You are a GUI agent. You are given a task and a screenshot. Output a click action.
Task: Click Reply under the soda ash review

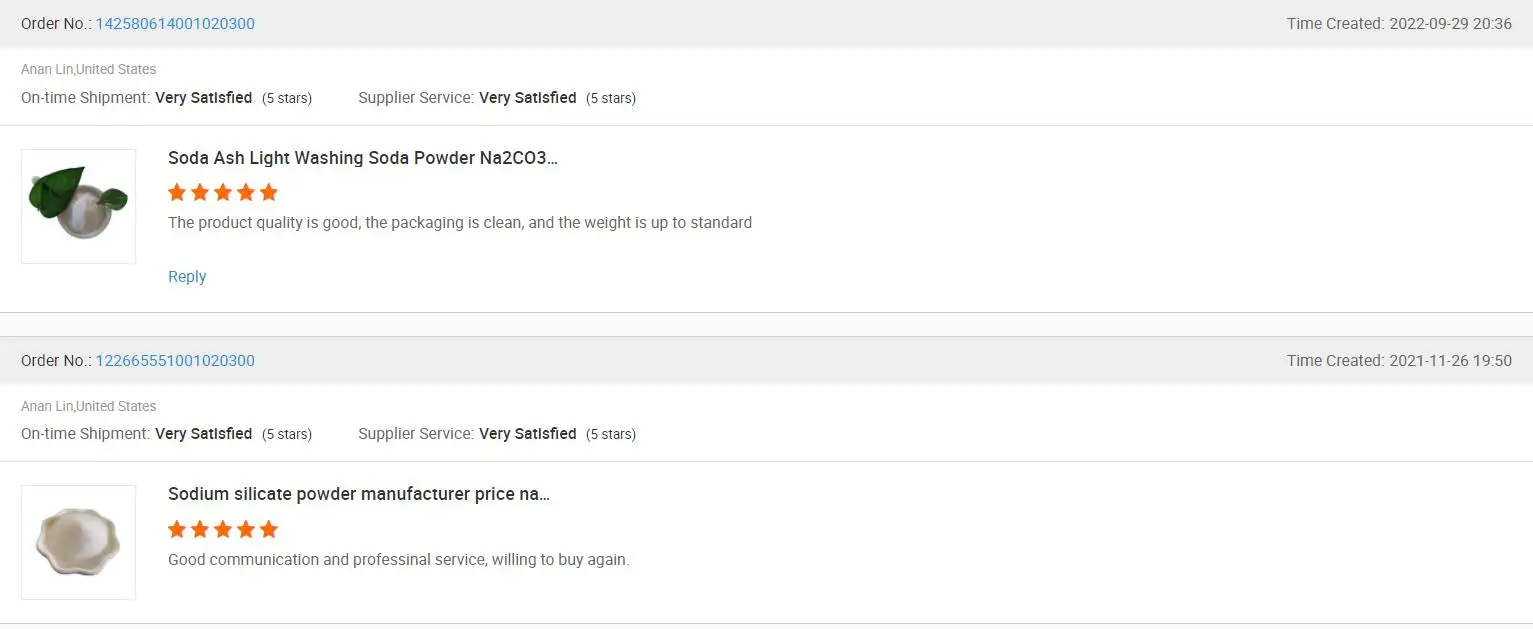[x=187, y=277]
